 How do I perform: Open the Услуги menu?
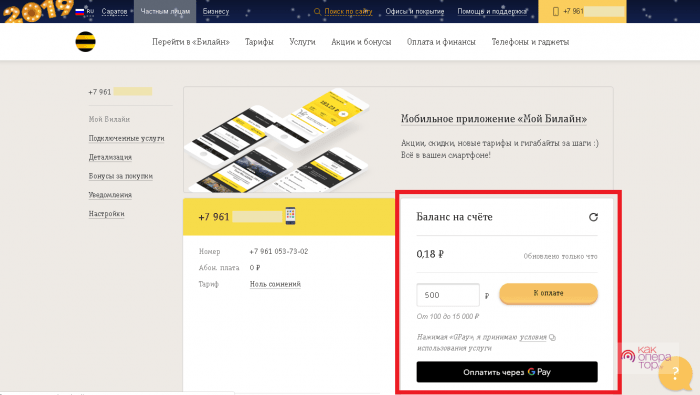(302, 42)
